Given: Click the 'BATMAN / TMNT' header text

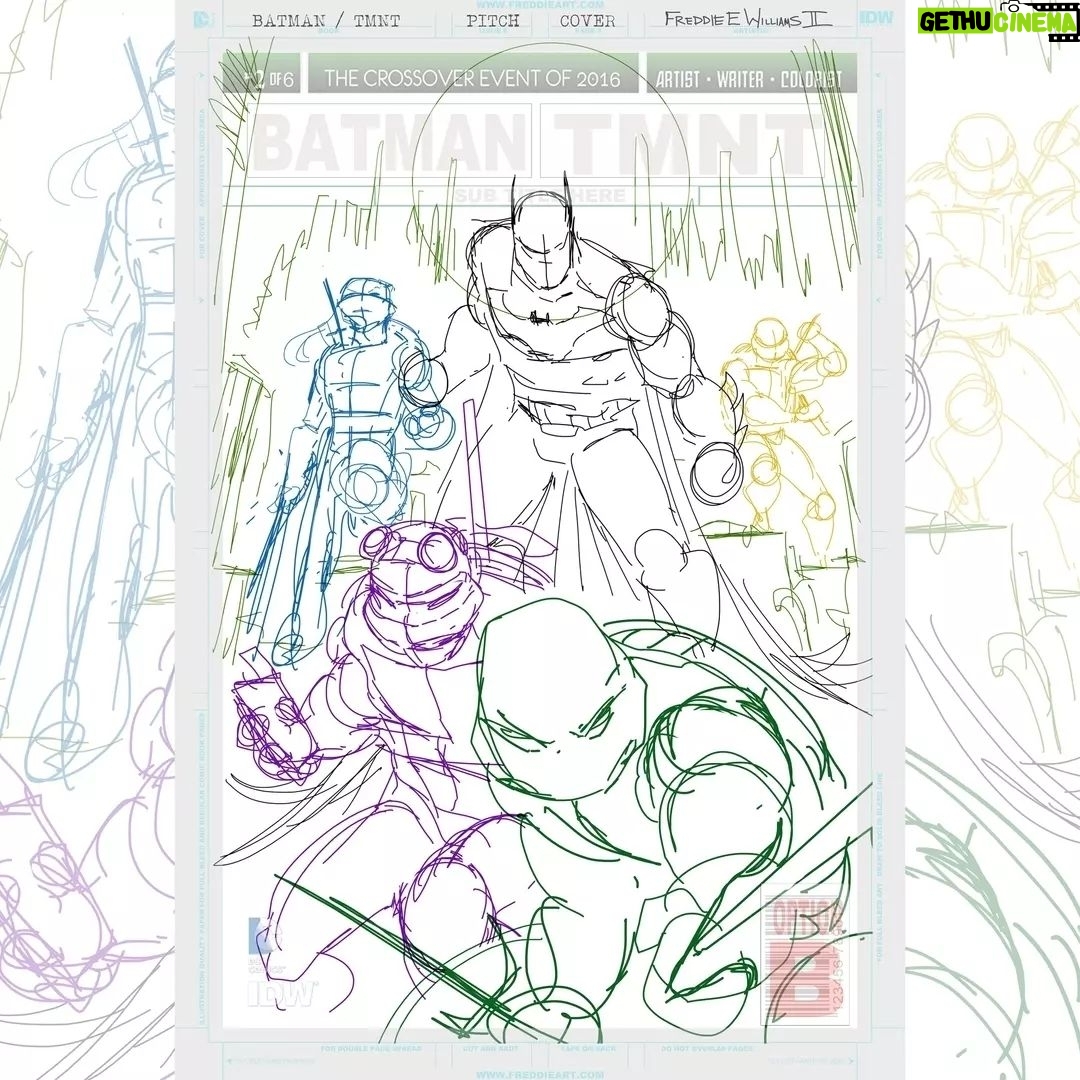Looking at the screenshot, I should (326, 21).
